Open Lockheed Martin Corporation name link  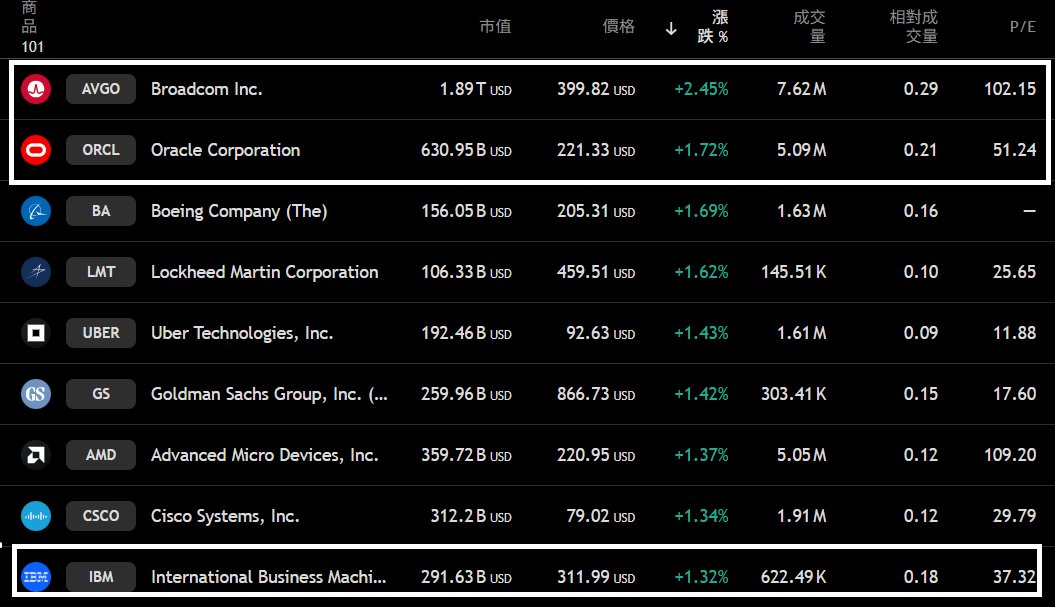(264, 272)
